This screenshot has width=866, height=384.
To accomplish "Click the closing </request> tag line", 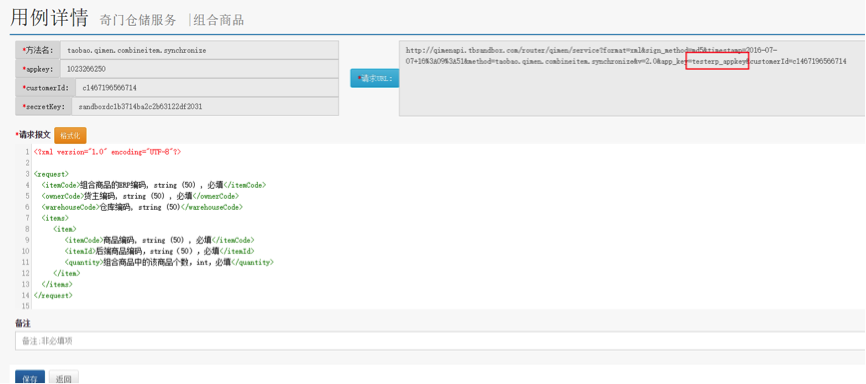I will coord(53,295).
